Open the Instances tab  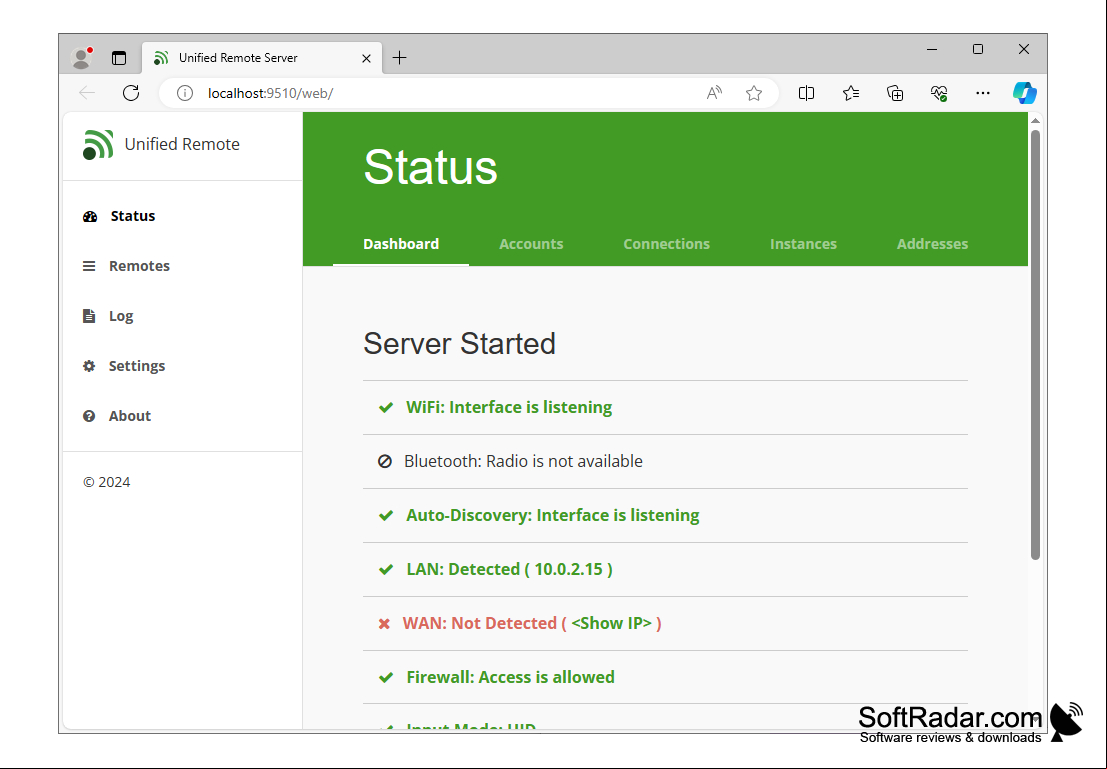click(x=803, y=244)
